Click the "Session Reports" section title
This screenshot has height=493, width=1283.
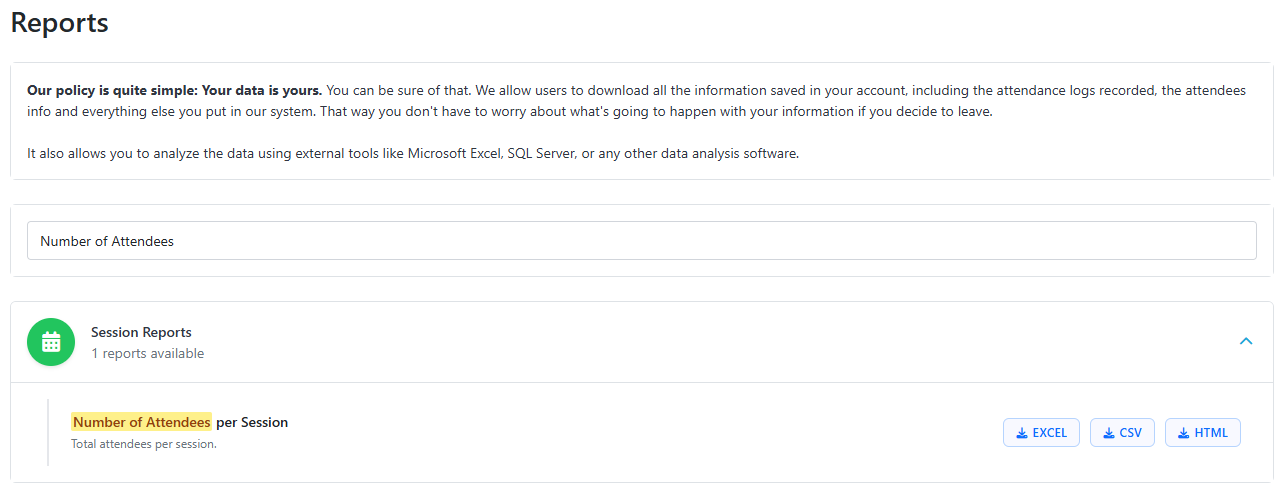click(141, 332)
